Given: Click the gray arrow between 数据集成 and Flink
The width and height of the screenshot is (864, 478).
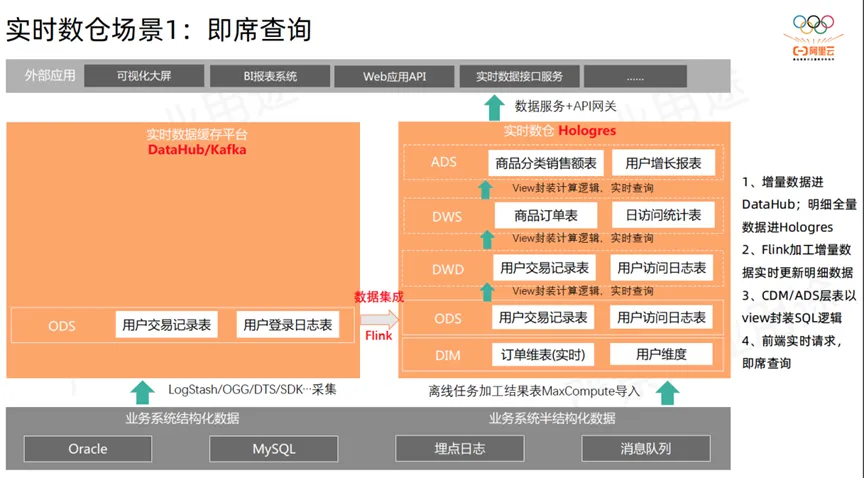Looking at the screenshot, I should coord(380,319).
